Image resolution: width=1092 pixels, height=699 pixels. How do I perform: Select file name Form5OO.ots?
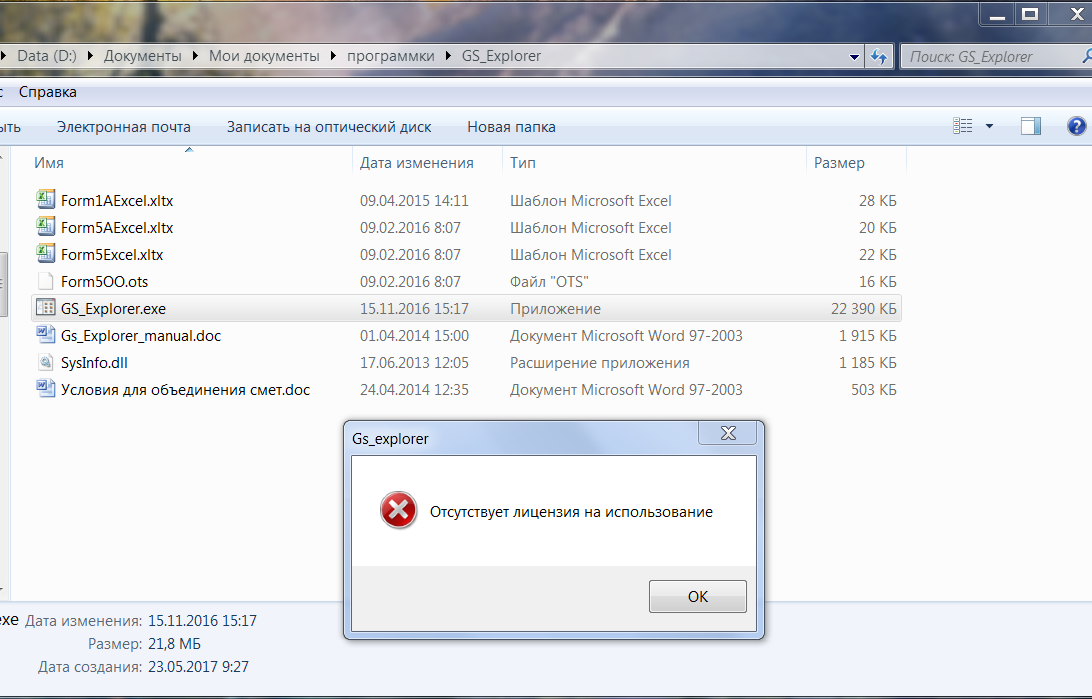pyautogui.click(x=104, y=282)
